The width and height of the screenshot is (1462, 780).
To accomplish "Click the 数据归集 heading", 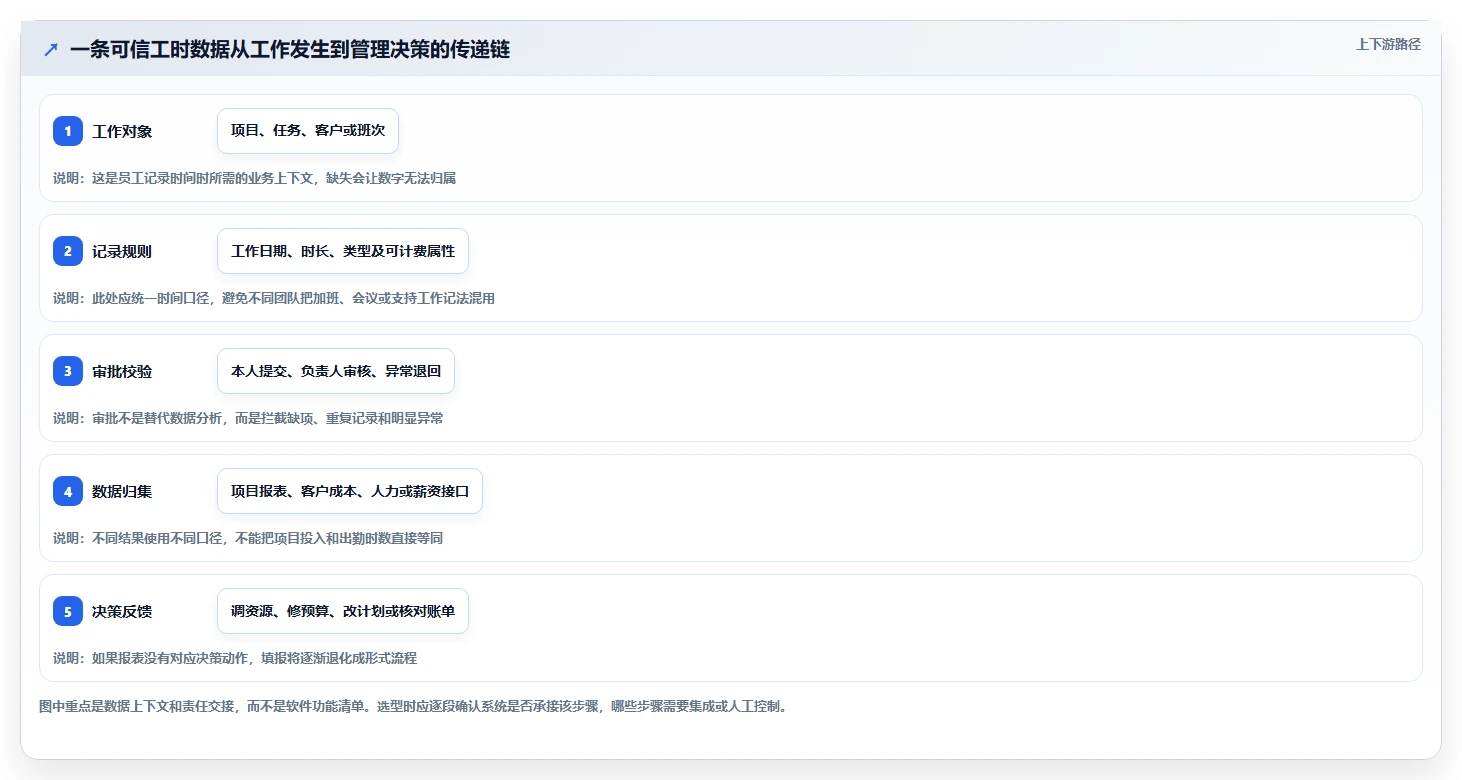I will (x=122, y=491).
